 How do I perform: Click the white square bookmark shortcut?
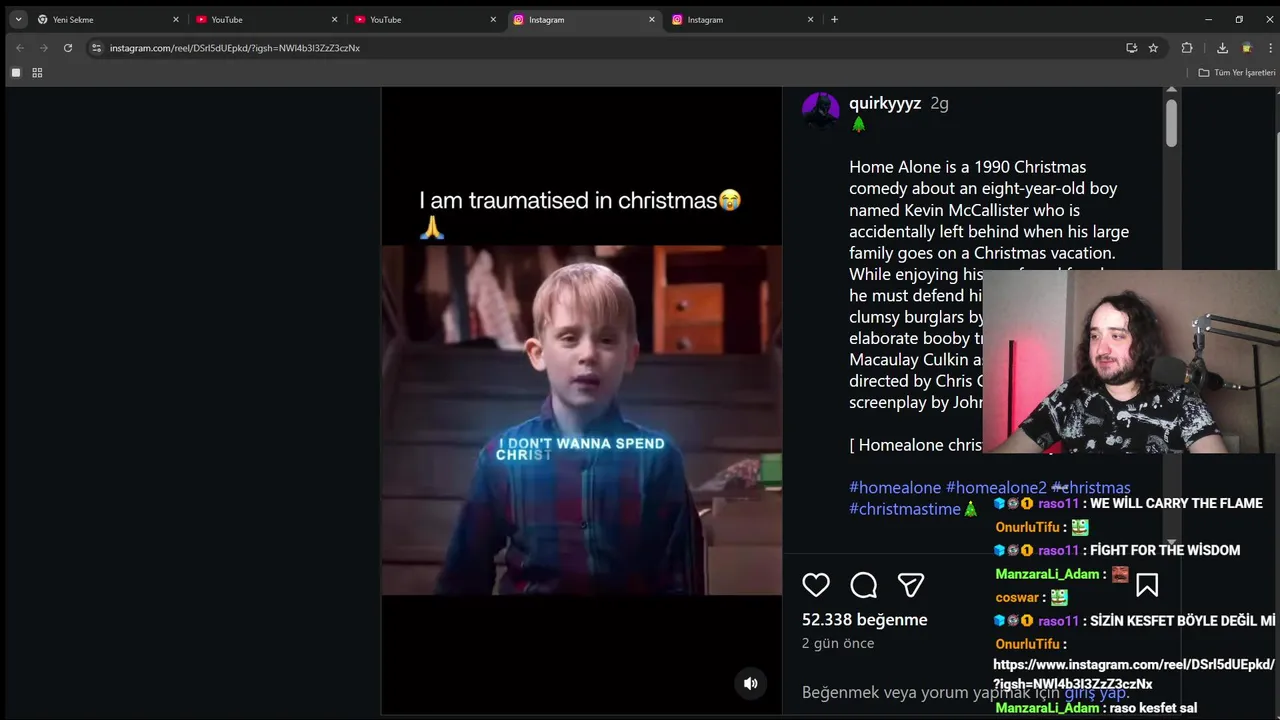point(16,72)
